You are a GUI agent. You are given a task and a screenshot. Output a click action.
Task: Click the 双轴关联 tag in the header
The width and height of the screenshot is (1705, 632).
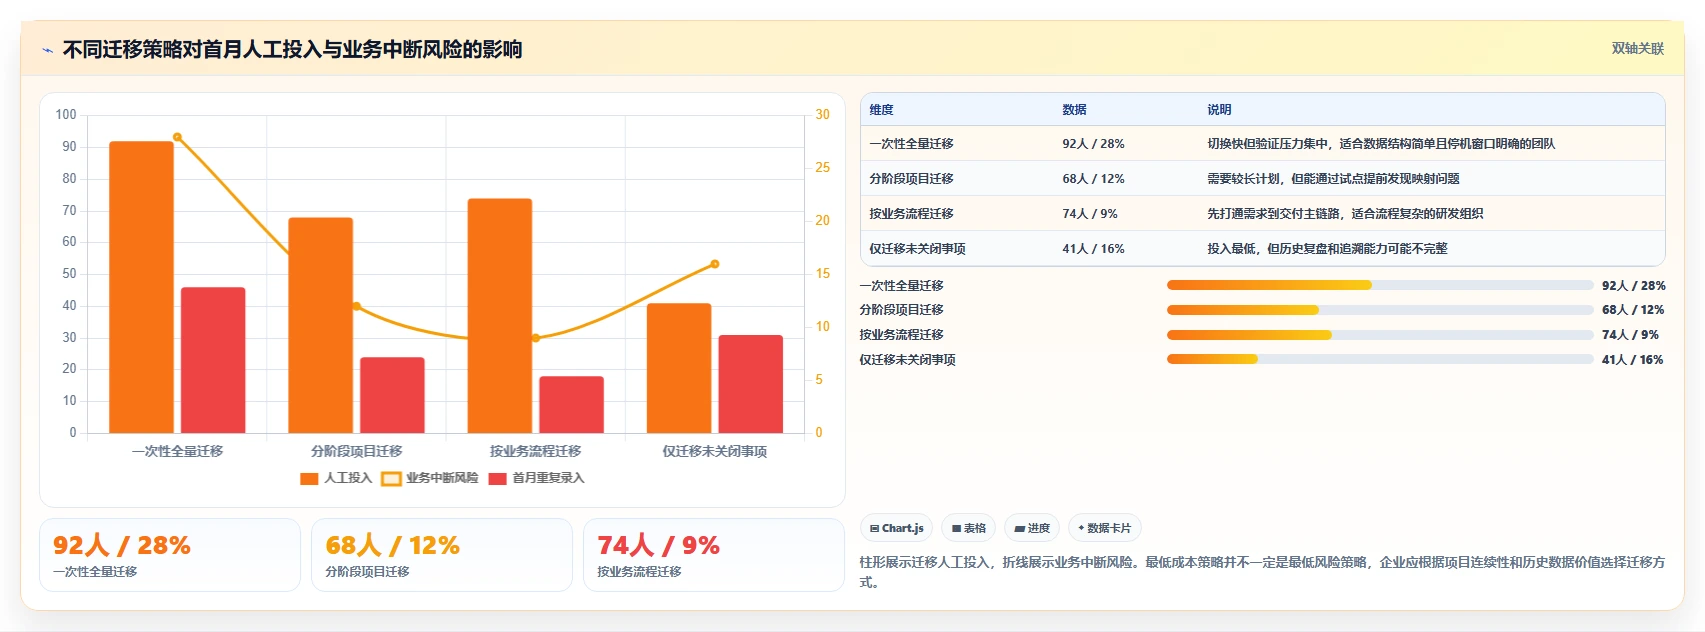click(1638, 48)
